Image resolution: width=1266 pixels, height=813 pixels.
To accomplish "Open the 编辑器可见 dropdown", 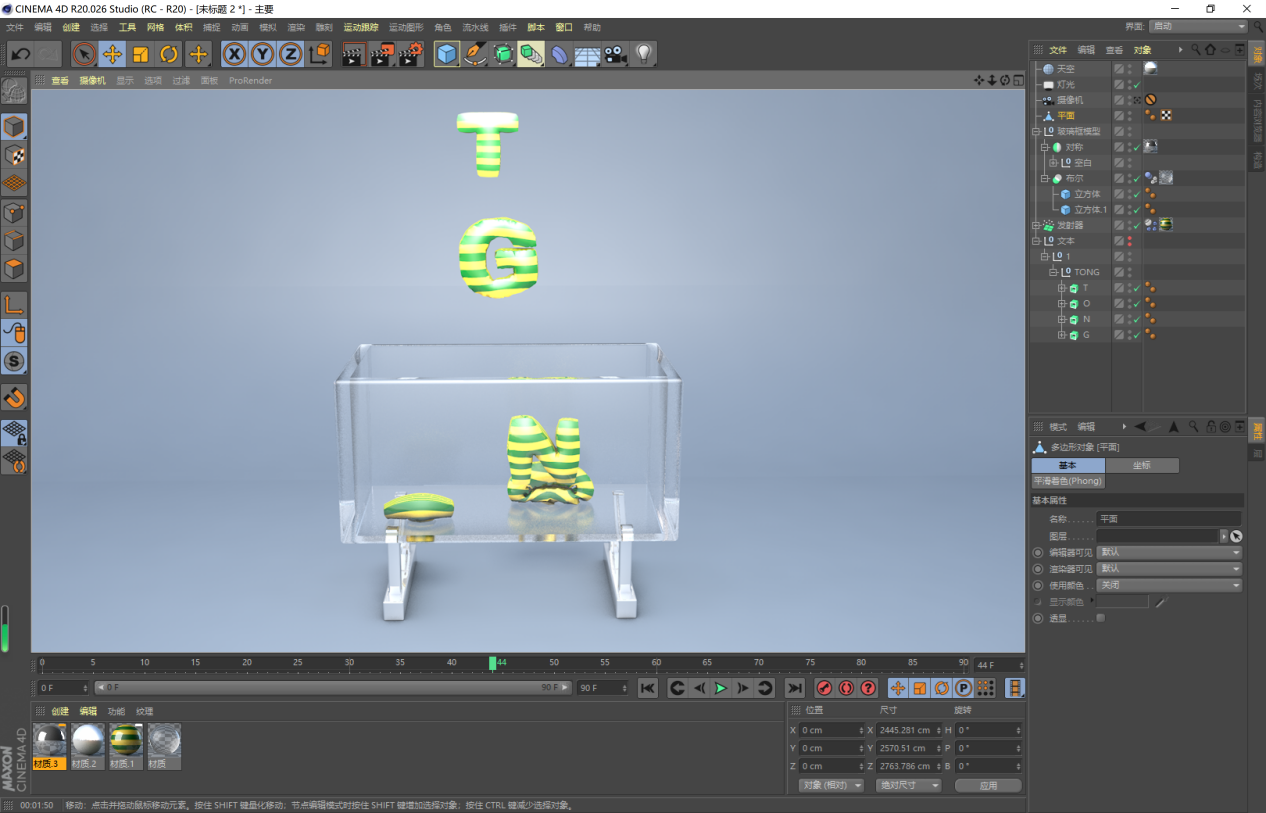I will pos(1168,552).
